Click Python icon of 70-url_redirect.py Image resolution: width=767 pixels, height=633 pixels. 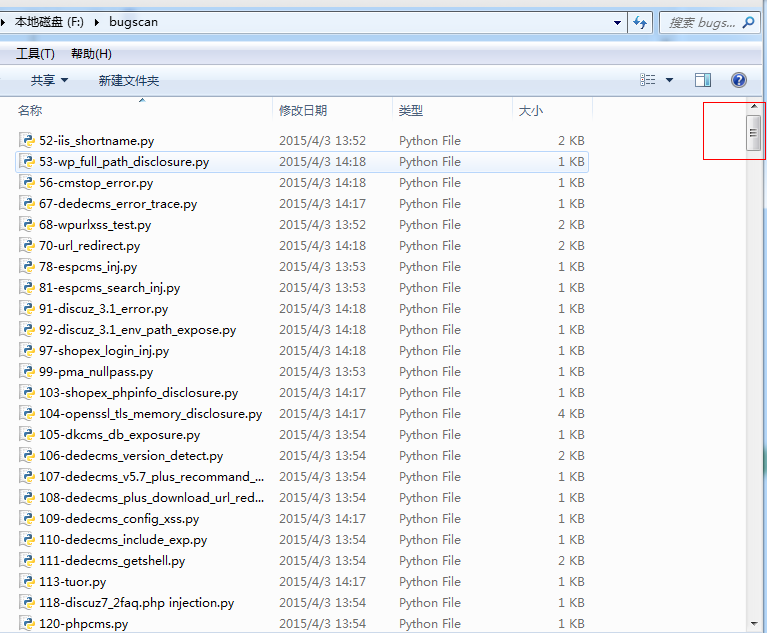pos(27,246)
